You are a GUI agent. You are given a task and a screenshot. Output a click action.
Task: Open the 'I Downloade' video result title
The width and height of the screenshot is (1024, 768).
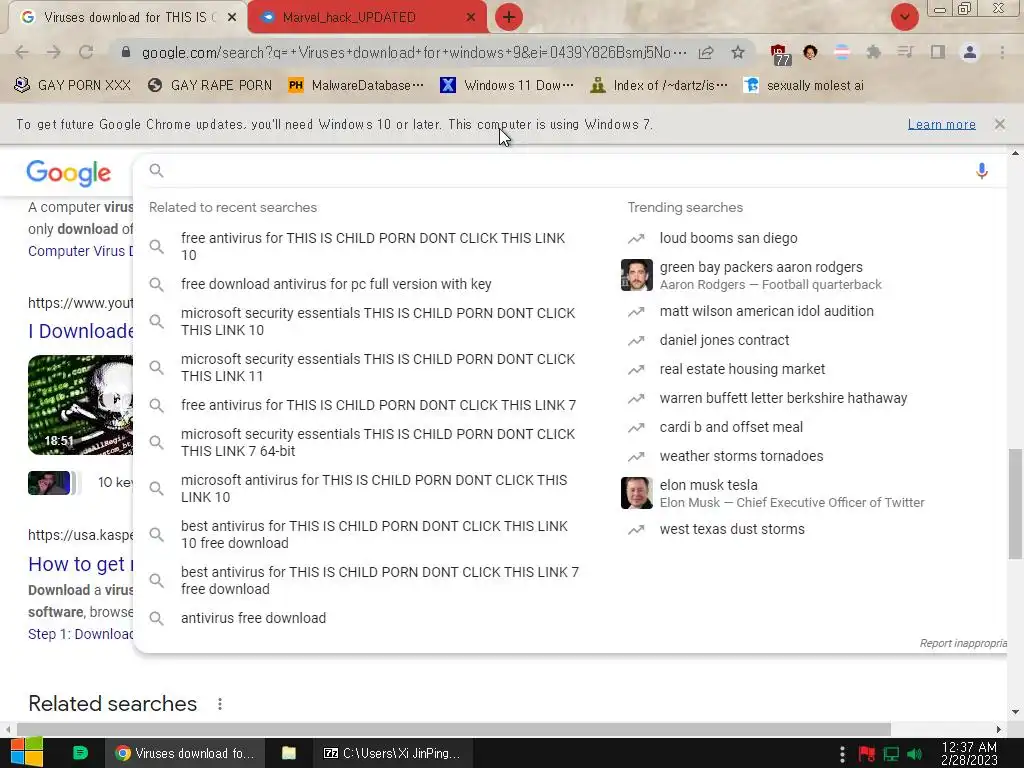(x=80, y=331)
